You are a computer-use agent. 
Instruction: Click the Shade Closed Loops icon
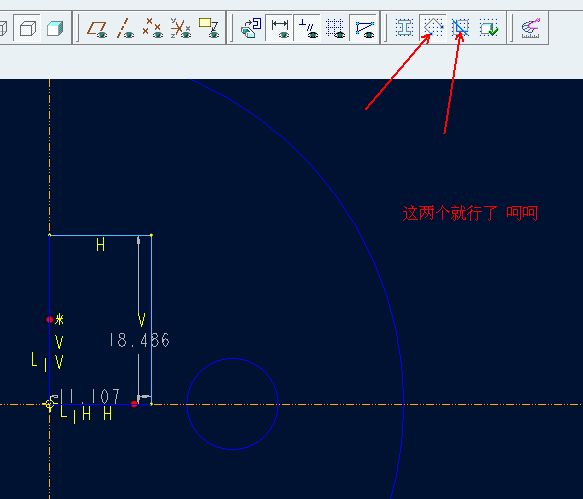[x=405, y=28]
